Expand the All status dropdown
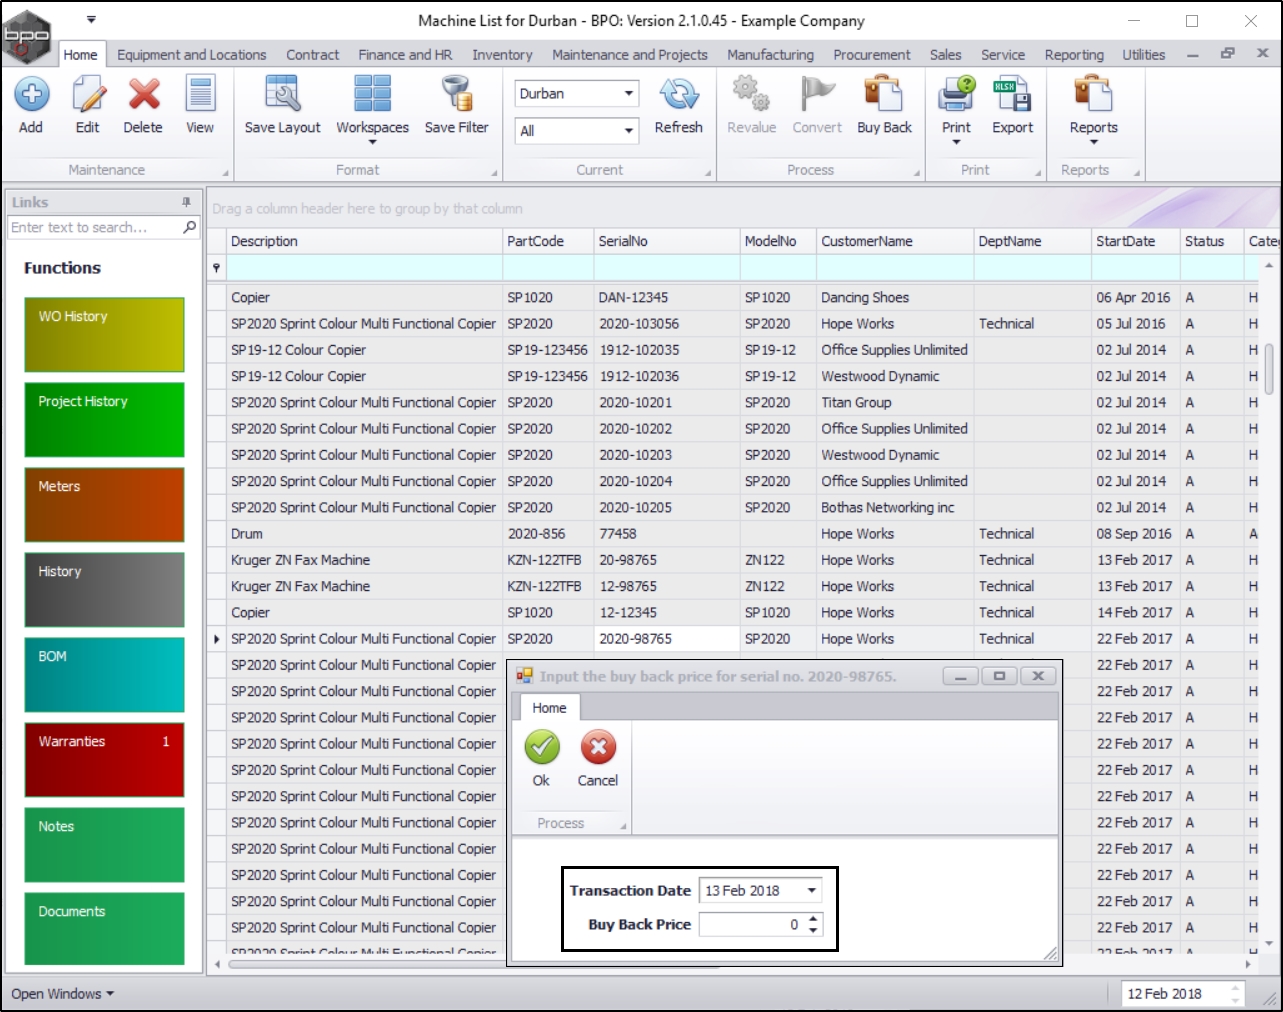This screenshot has width=1283, height=1012. [x=628, y=131]
